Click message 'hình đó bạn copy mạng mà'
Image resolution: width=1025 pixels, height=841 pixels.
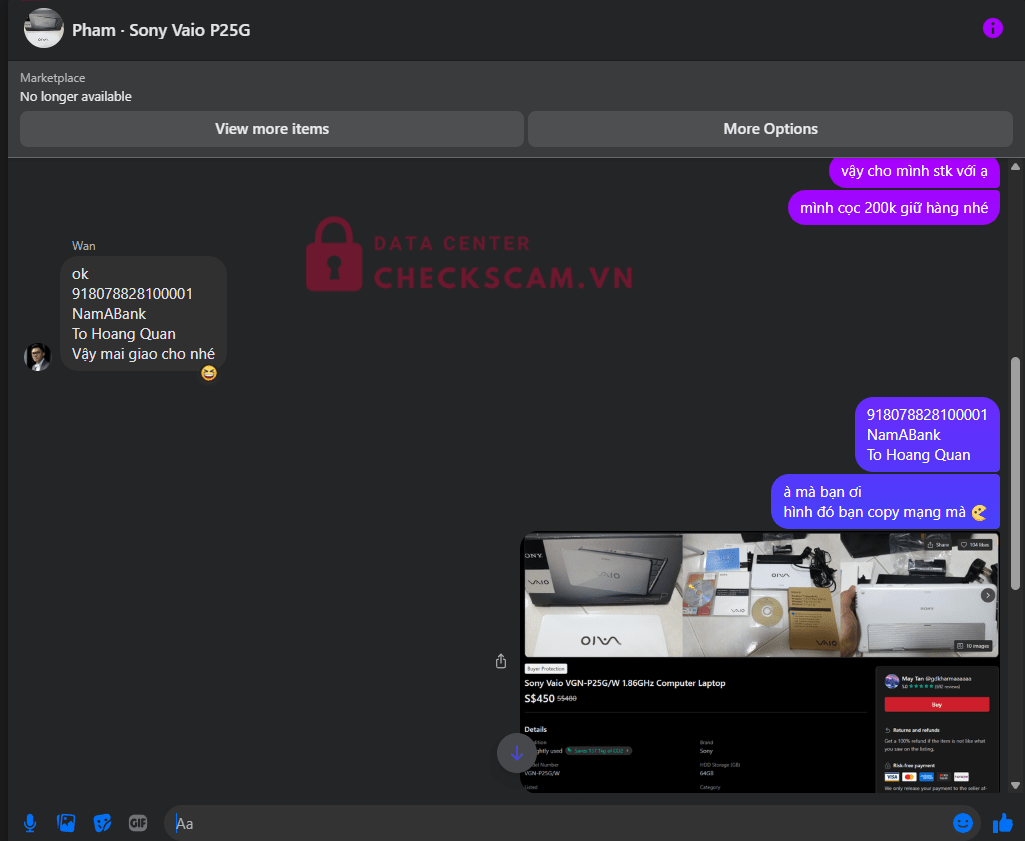coord(885,502)
